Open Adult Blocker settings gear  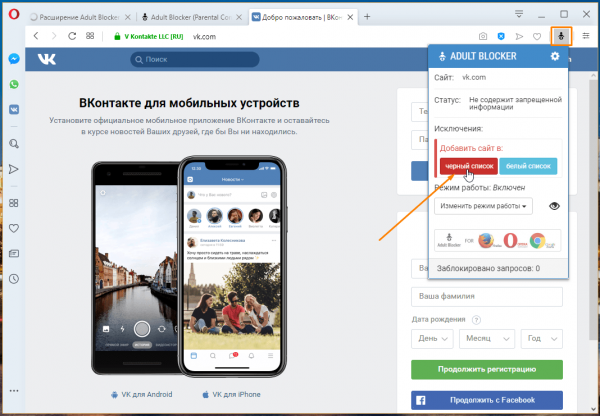[x=555, y=56]
